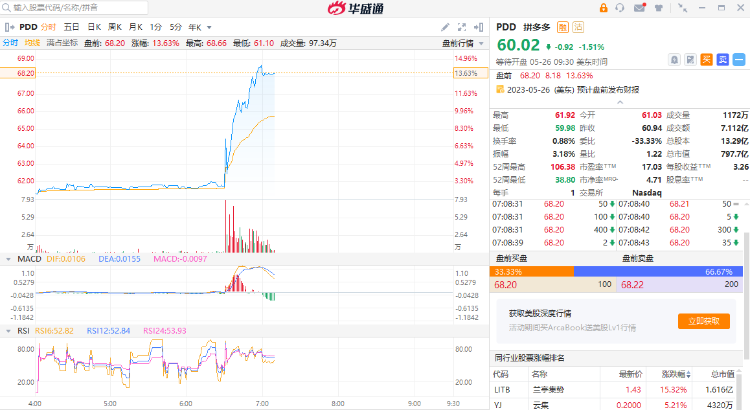Open the 盘前行情 dropdown
This screenshot has width=750, height=410.
coord(463,44)
